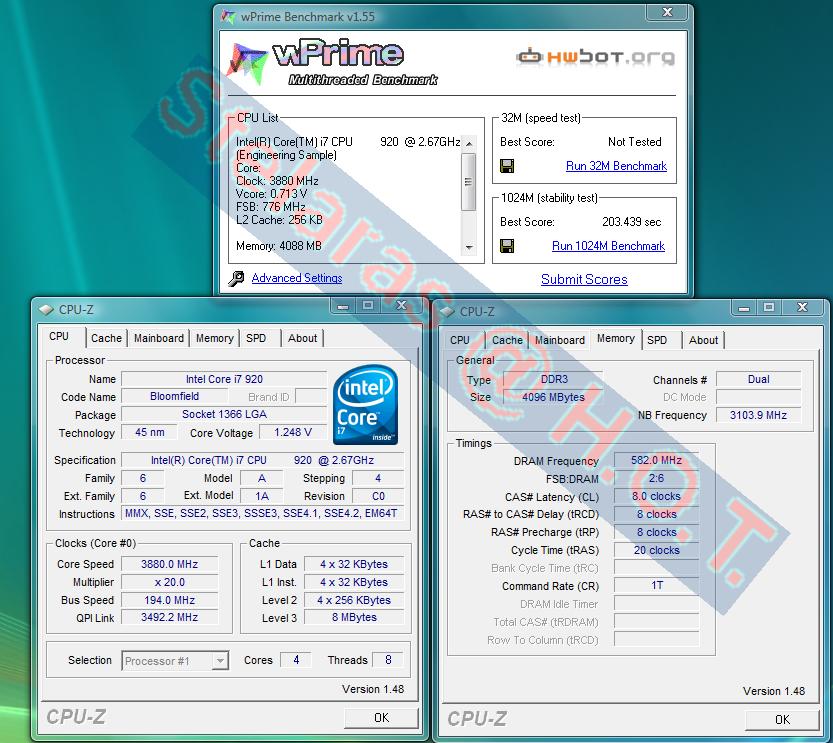Click the Name field 'Intel Core i7 920'
The width and height of the screenshot is (833, 743).
pos(224,379)
